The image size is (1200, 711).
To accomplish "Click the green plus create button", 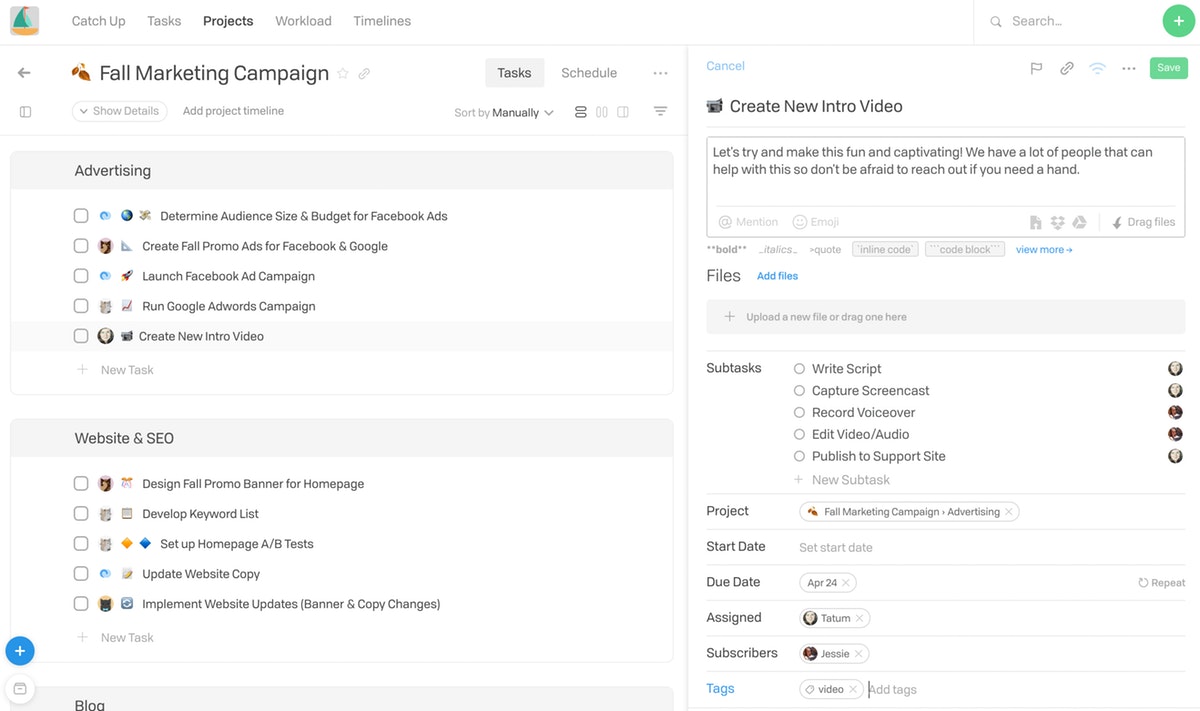I will 1179,21.
